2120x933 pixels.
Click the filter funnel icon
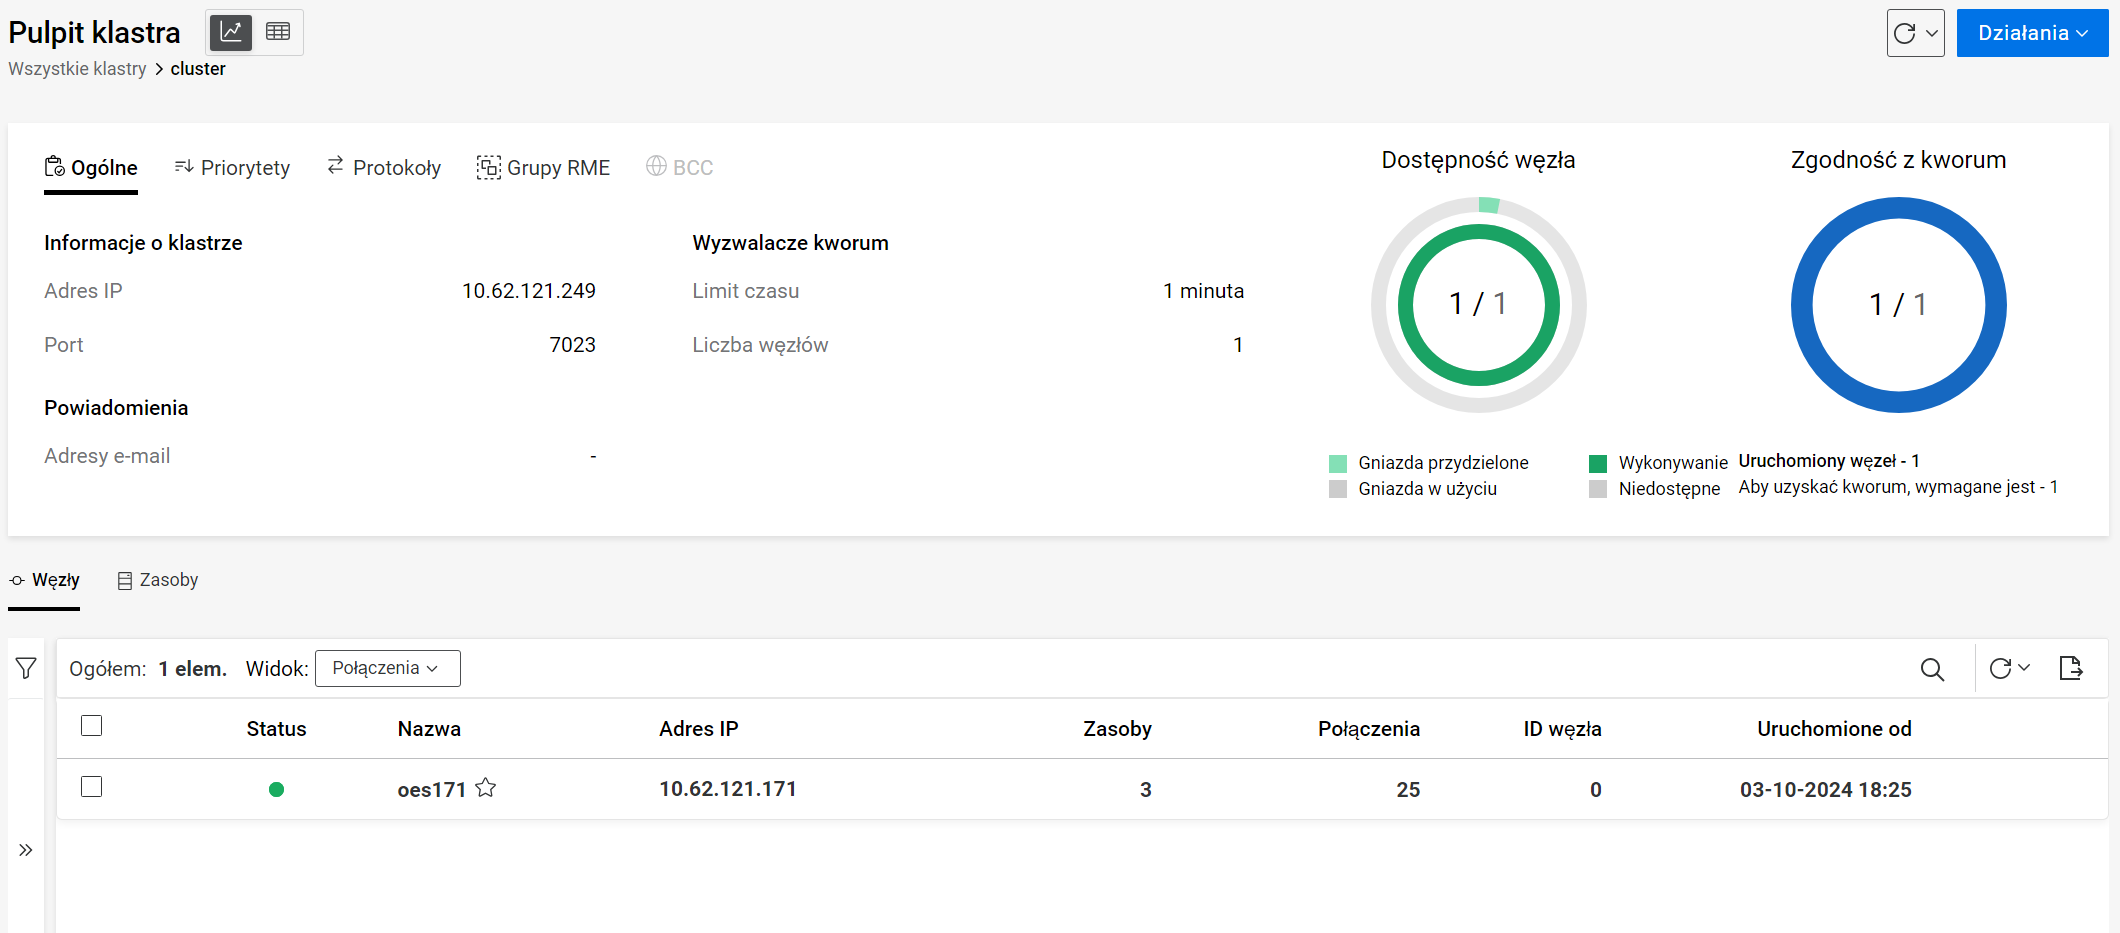[x=26, y=668]
